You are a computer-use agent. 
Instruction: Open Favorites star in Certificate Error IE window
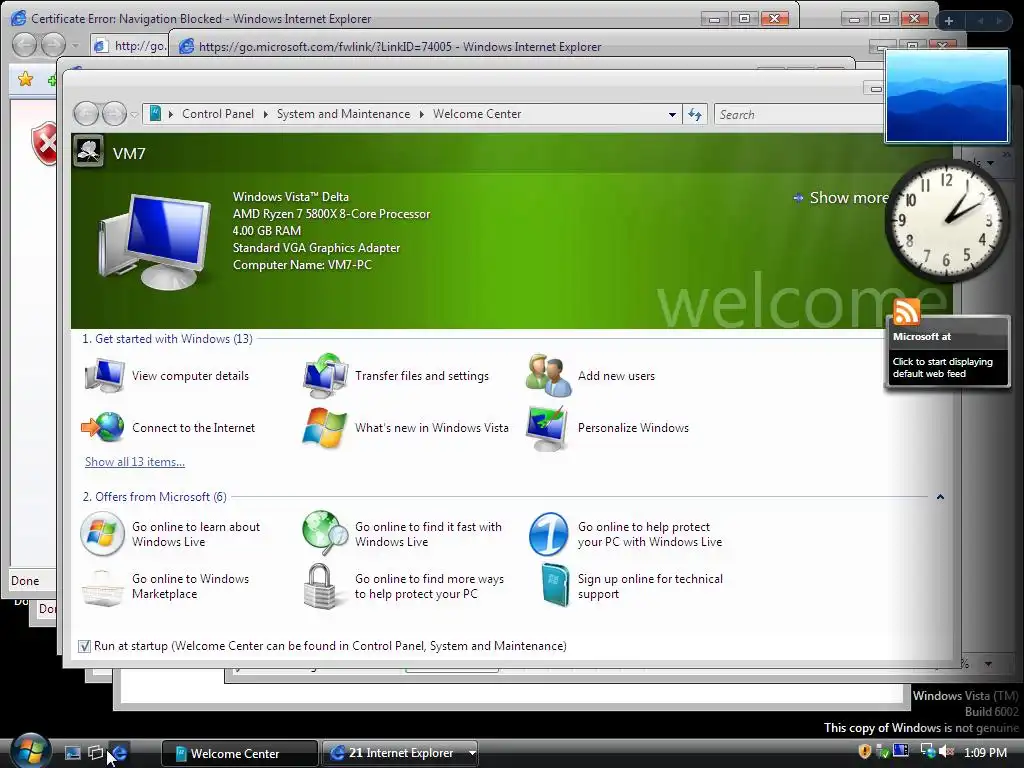[x=25, y=79]
